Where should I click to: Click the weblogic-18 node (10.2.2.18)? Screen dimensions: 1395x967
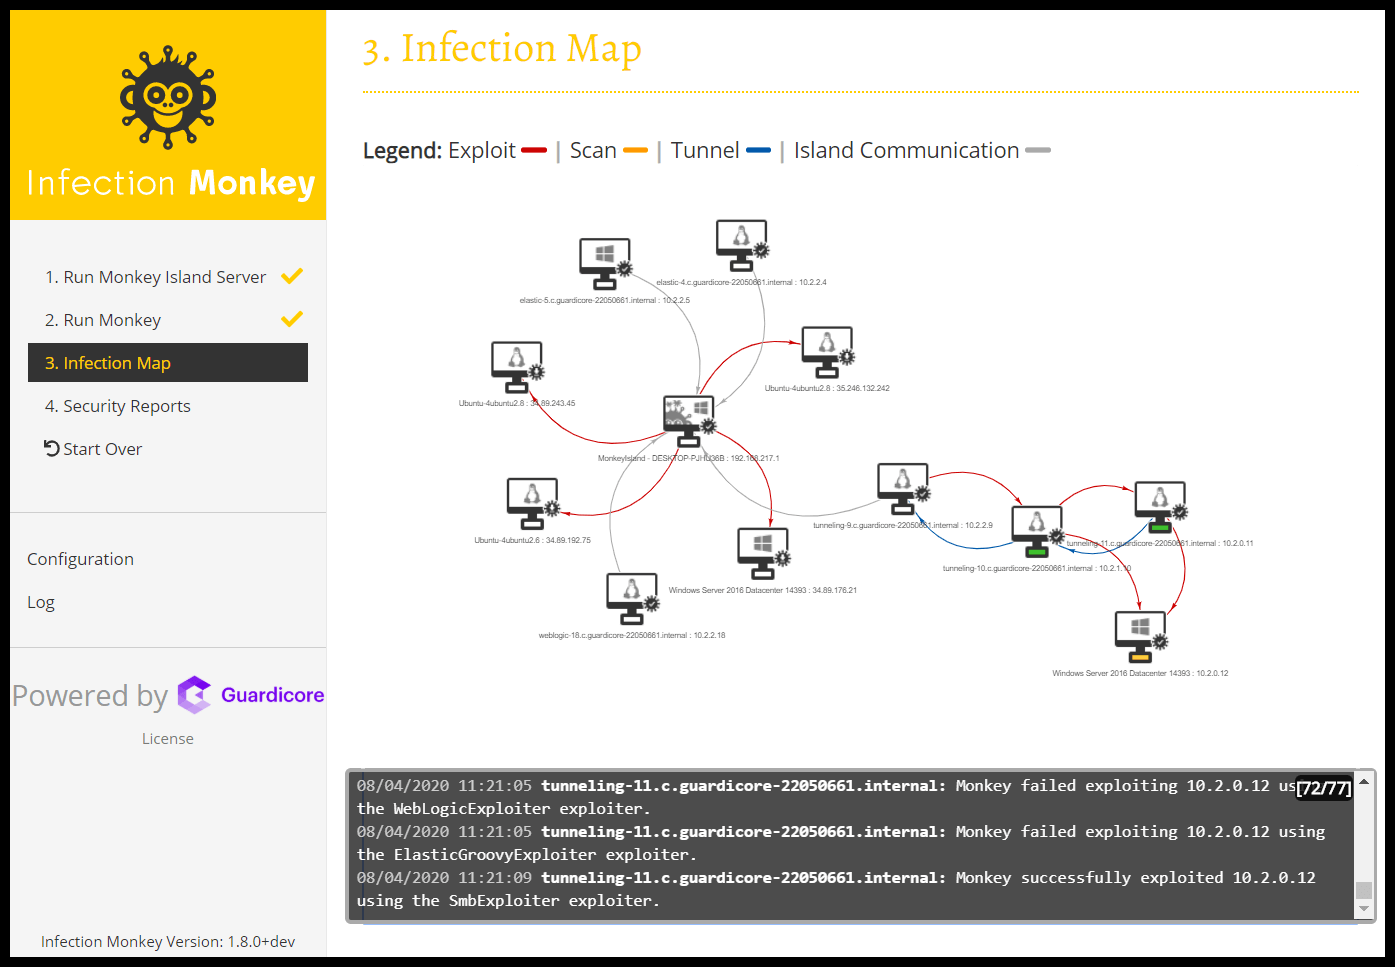point(633,599)
